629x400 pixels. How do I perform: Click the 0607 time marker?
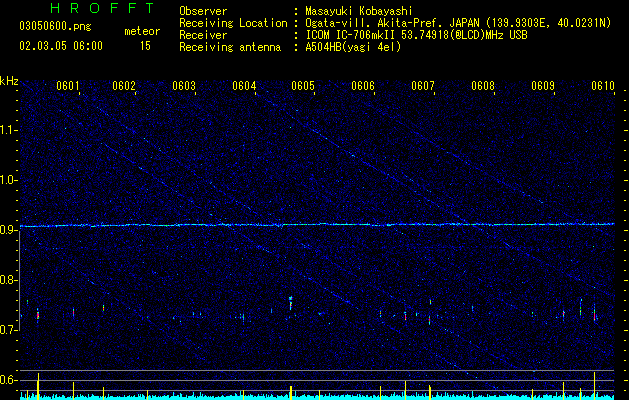pyautogui.click(x=423, y=86)
